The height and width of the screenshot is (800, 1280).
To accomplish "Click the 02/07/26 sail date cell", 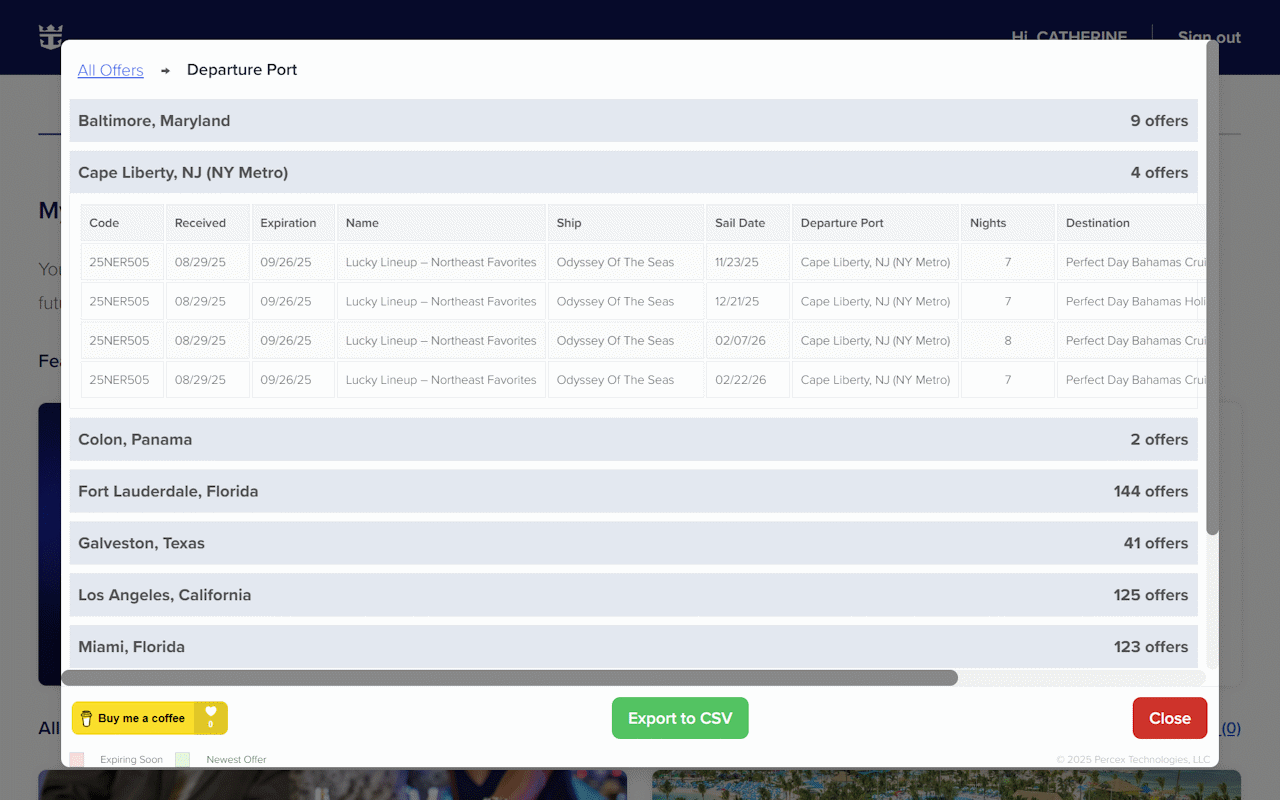I will pos(748,340).
